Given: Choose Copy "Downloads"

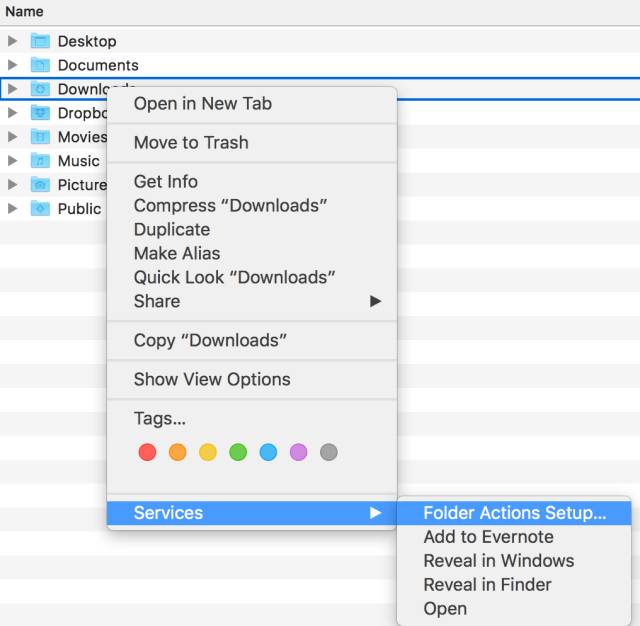Looking at the screenshot, I should coord(252,340).
